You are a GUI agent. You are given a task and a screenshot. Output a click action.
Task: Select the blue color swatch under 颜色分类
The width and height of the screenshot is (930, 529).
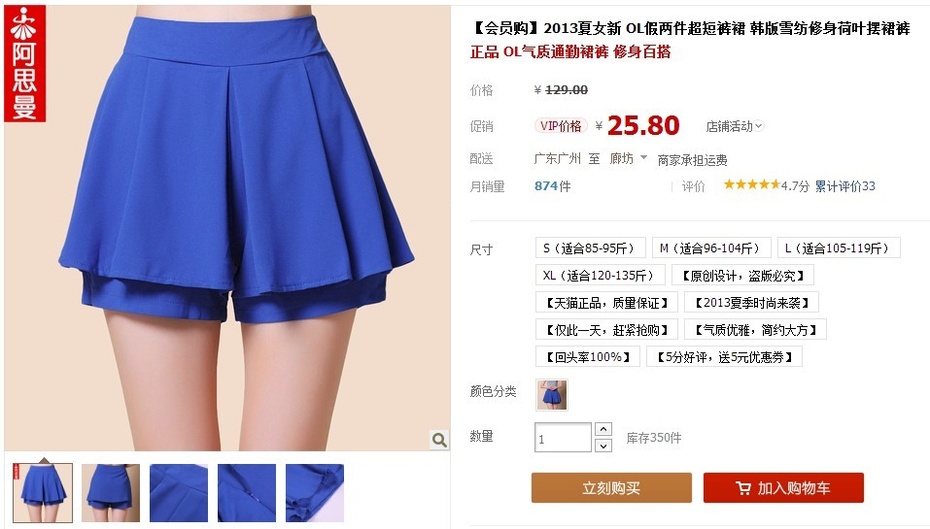[552, 395]
